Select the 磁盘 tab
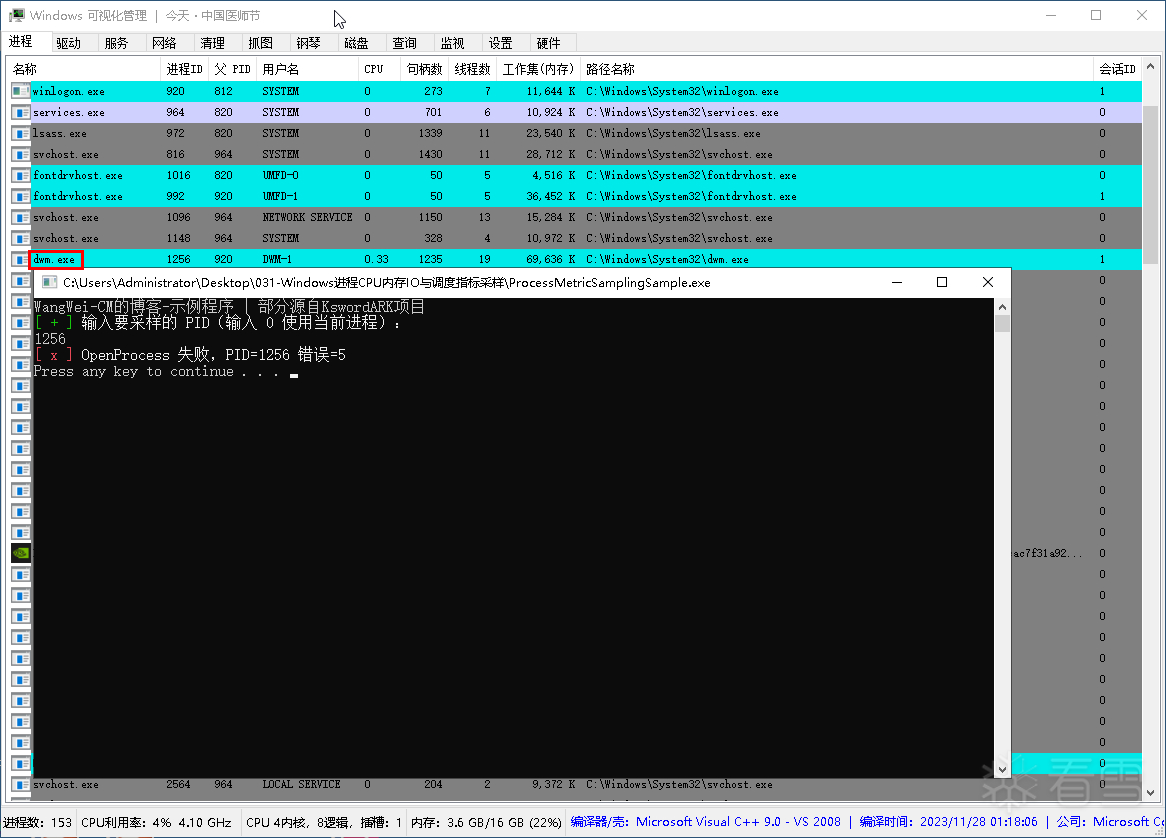The width and height of the screenshot is (1166, 838). pos(356,43)
